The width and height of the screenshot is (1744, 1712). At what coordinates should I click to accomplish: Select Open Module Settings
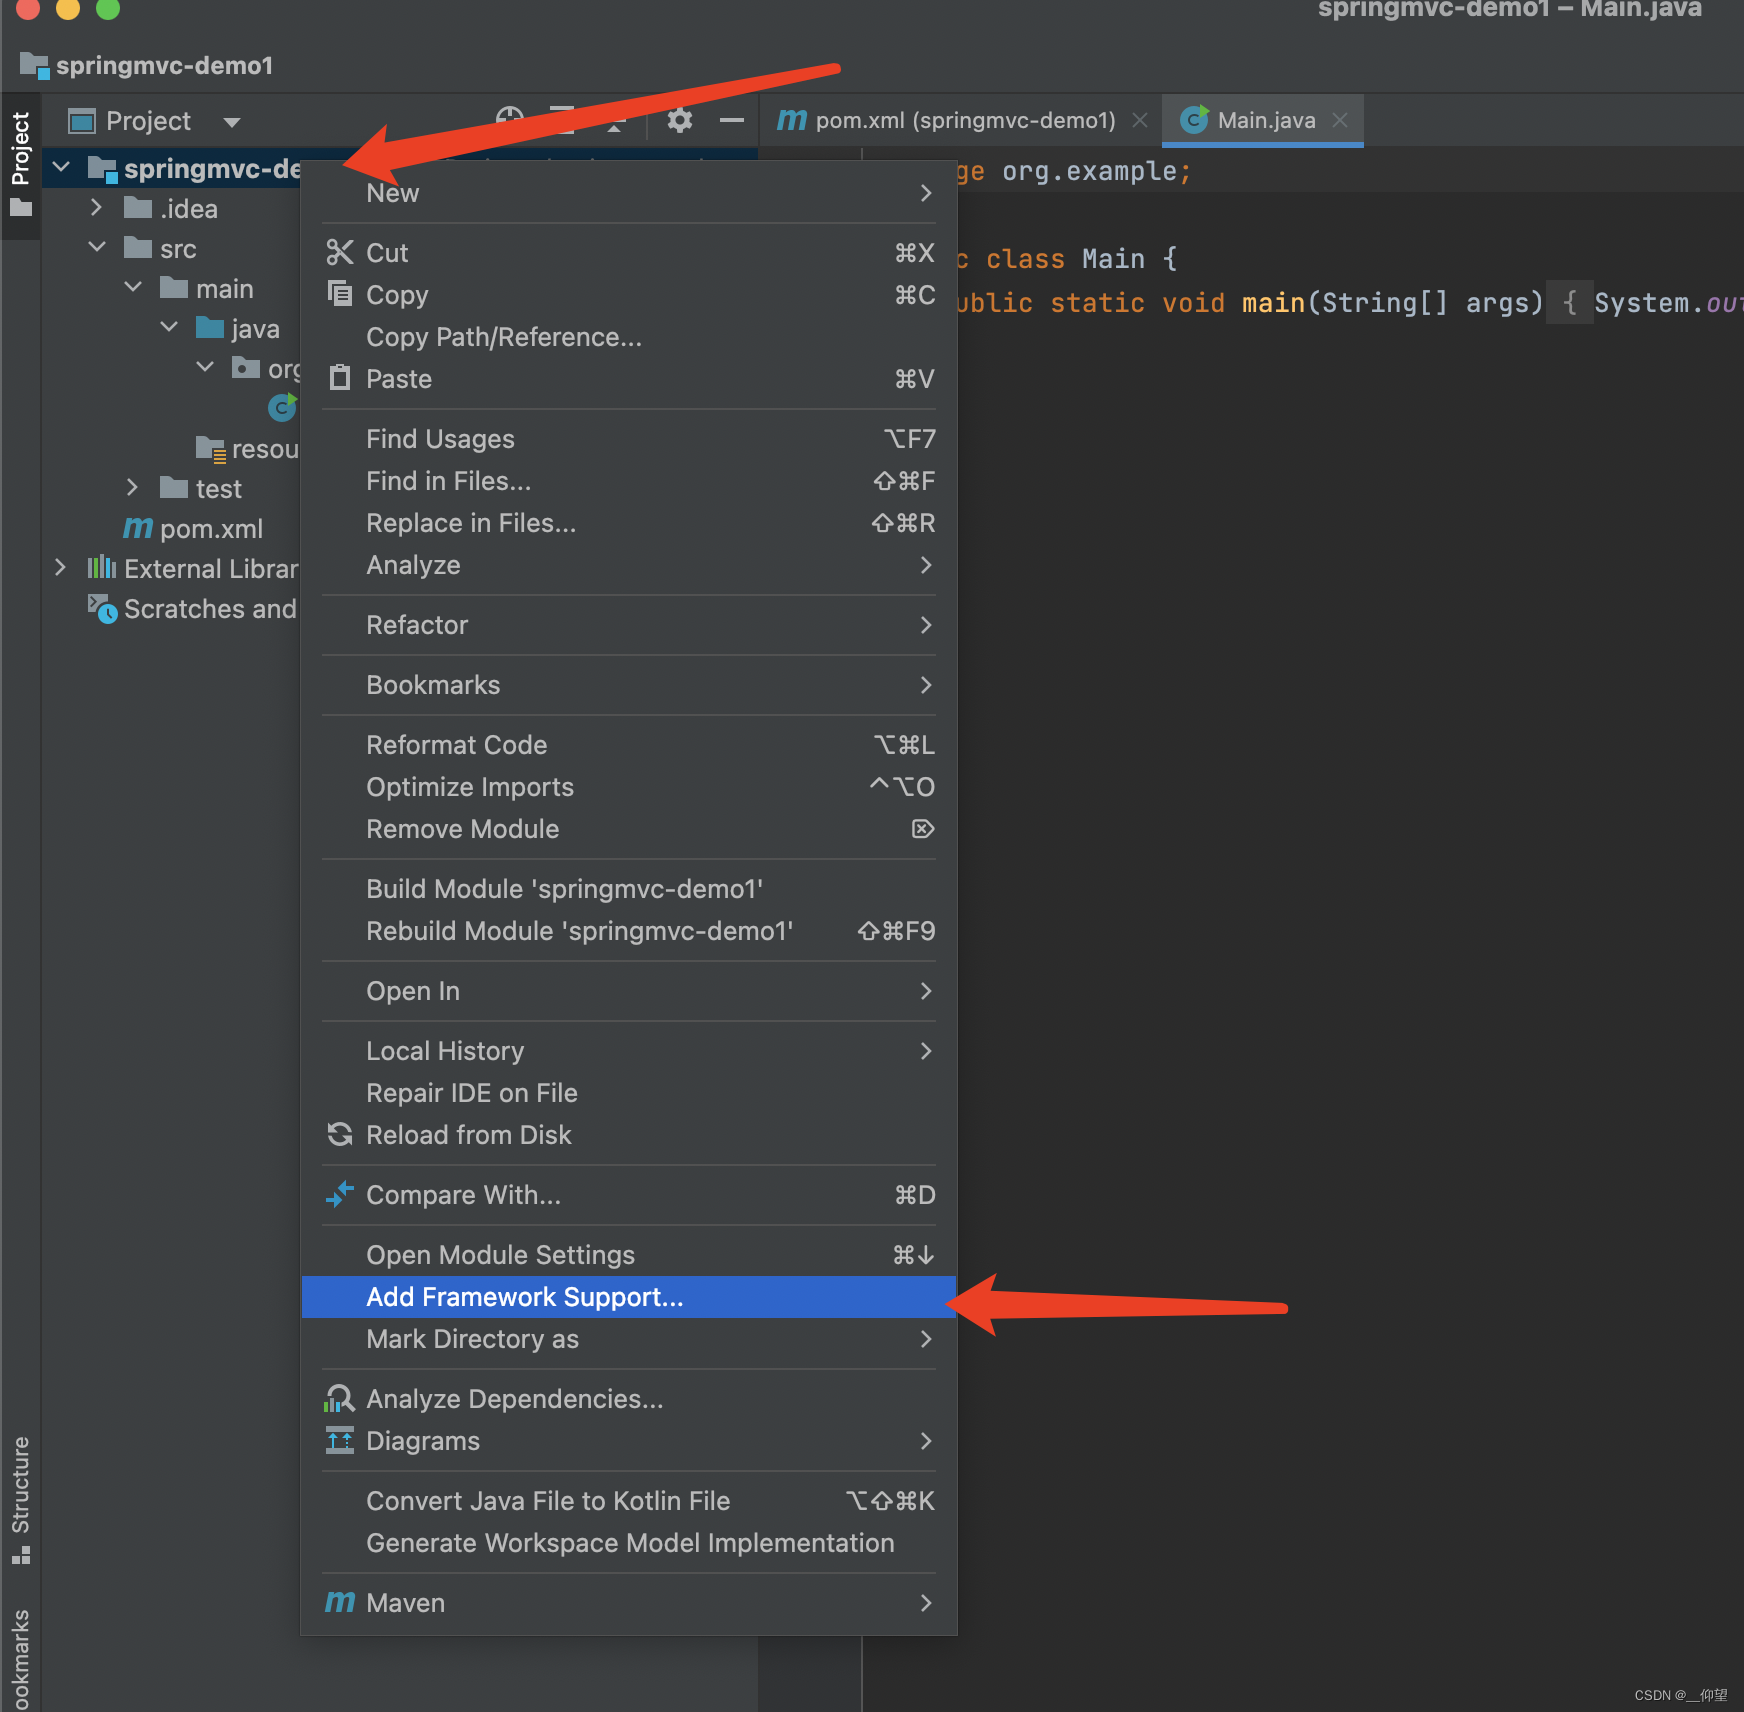(x=629, y=1255)
